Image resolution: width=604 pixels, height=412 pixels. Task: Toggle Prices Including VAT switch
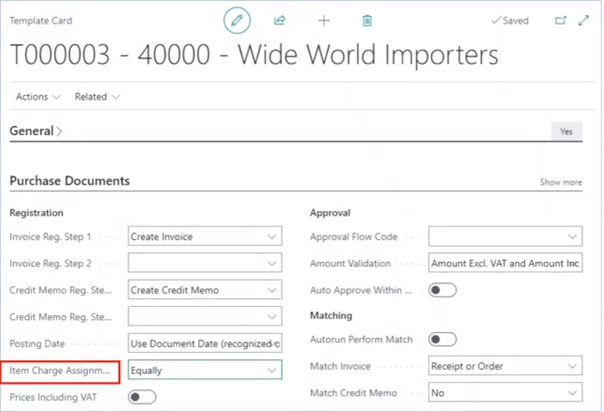(142, 396)
